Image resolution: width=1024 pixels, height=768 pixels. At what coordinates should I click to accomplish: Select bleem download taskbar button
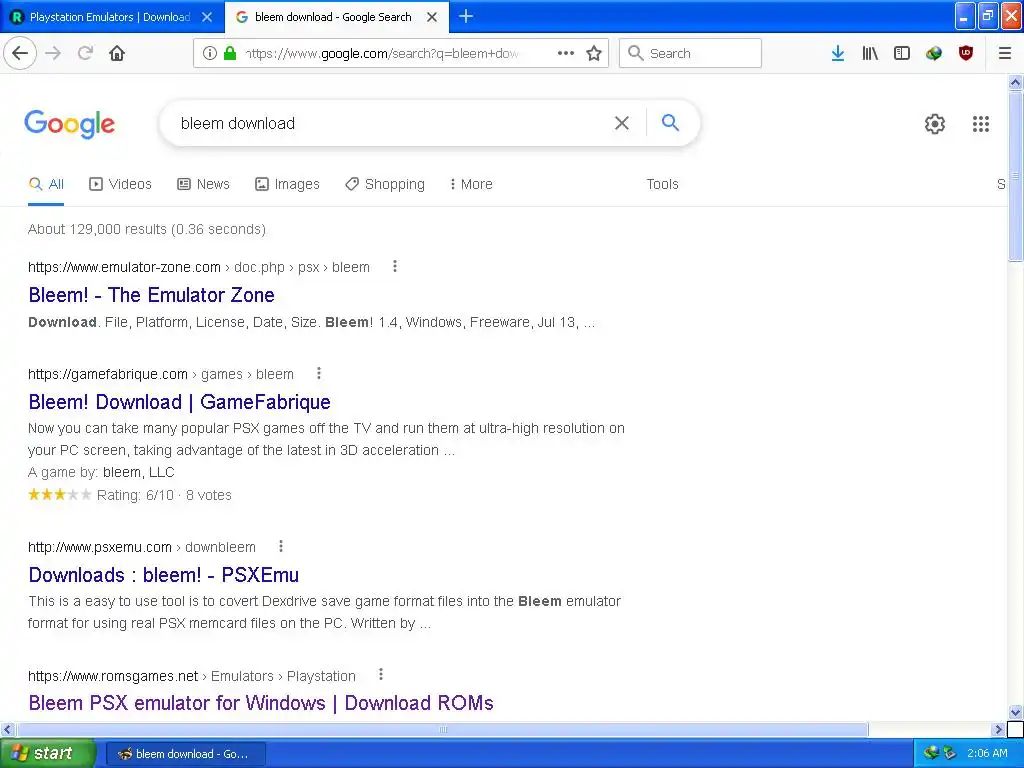coord(185,754)
